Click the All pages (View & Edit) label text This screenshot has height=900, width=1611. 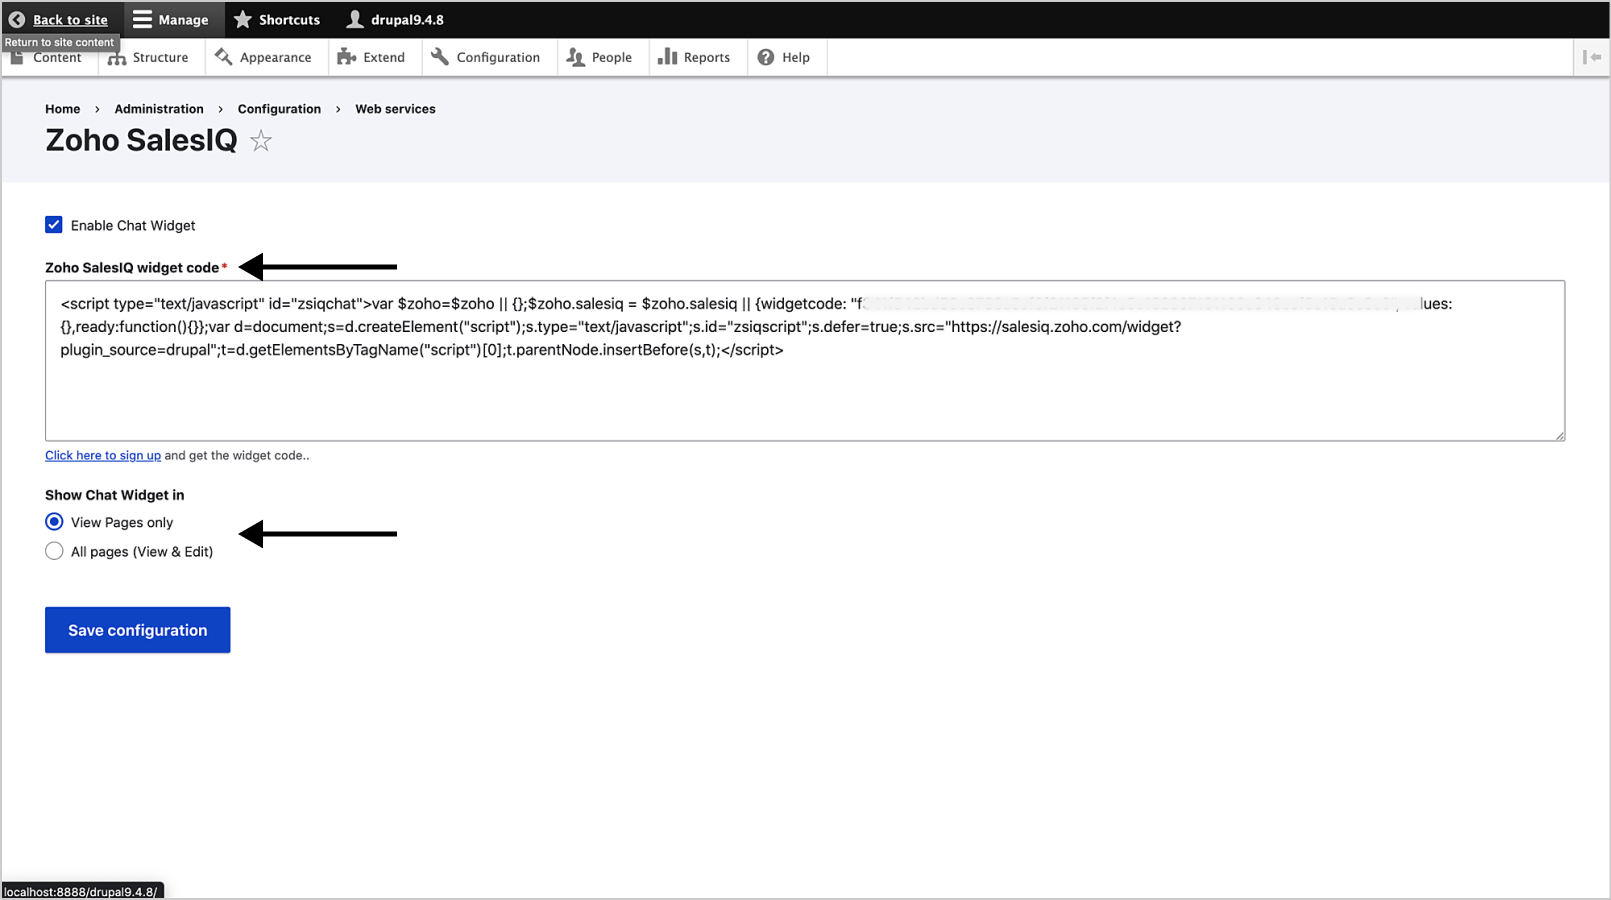[x=142, y=552]
